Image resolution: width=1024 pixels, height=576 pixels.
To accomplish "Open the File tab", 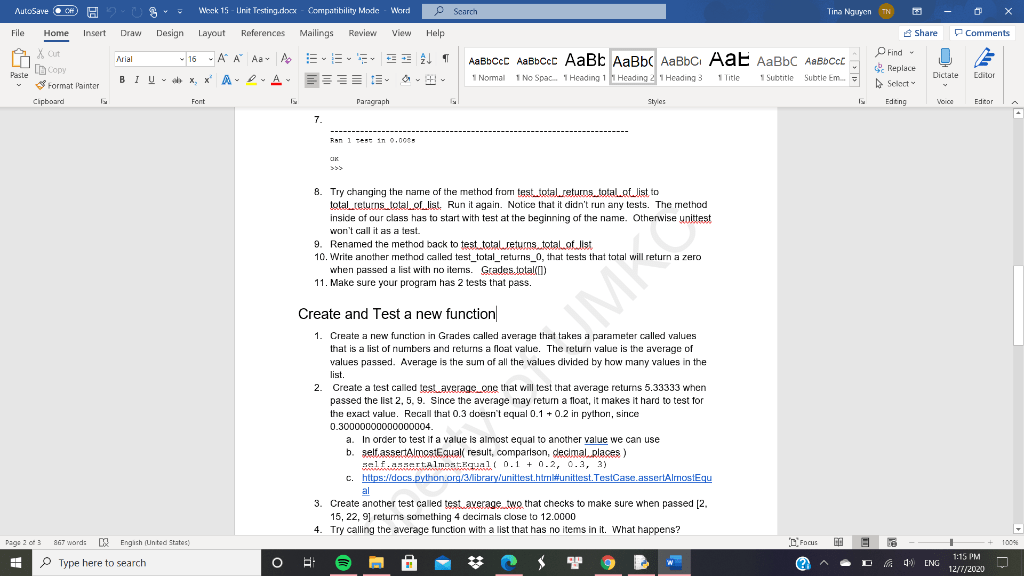I will tap(18, 33).
